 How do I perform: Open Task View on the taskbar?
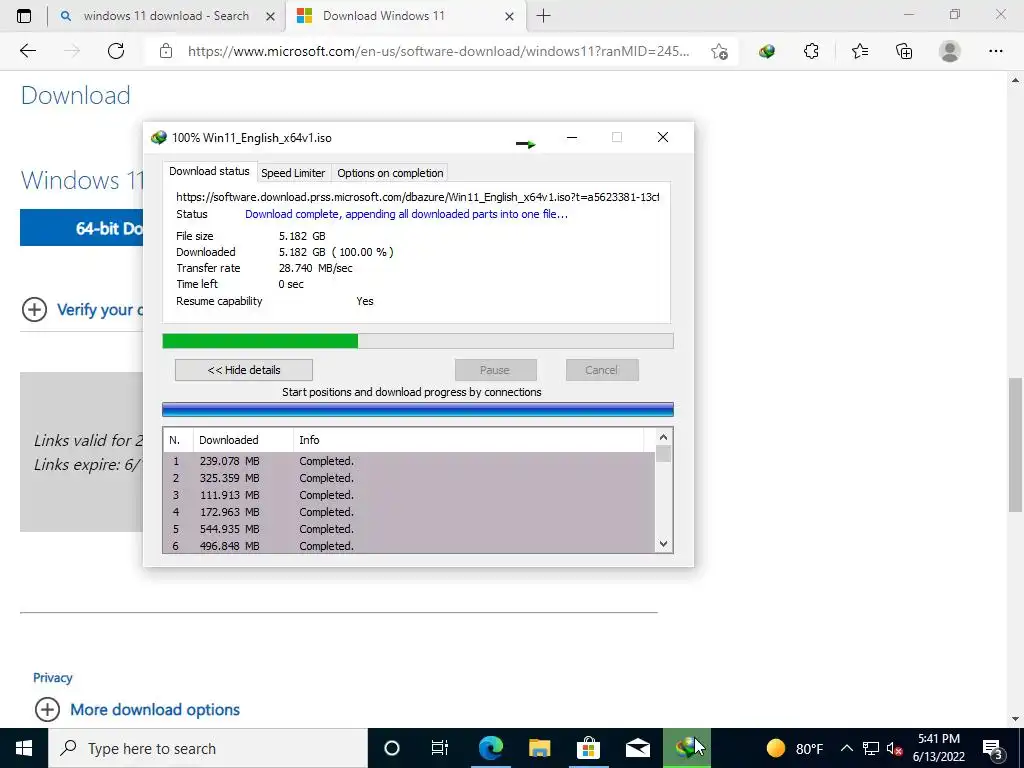[440, 748]
